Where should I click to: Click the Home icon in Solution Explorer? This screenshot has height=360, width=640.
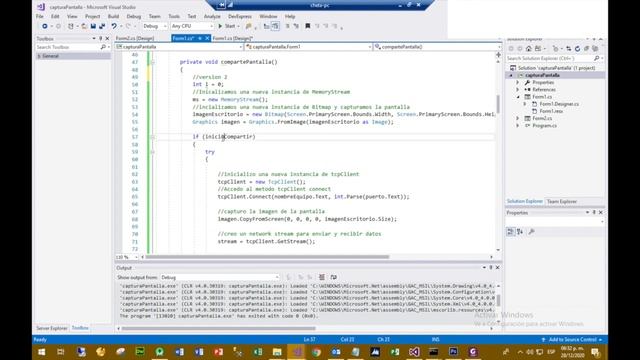pyautogui.click(x=529, y=49)
